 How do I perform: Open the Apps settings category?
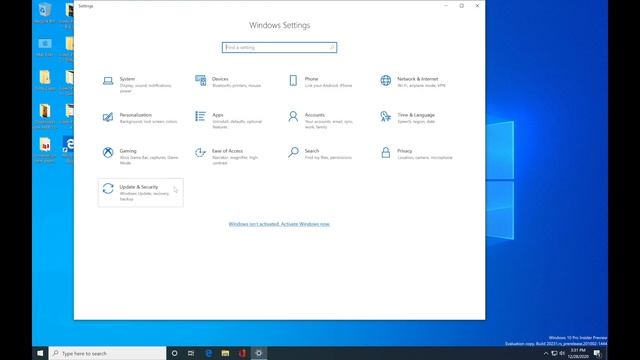233,120
